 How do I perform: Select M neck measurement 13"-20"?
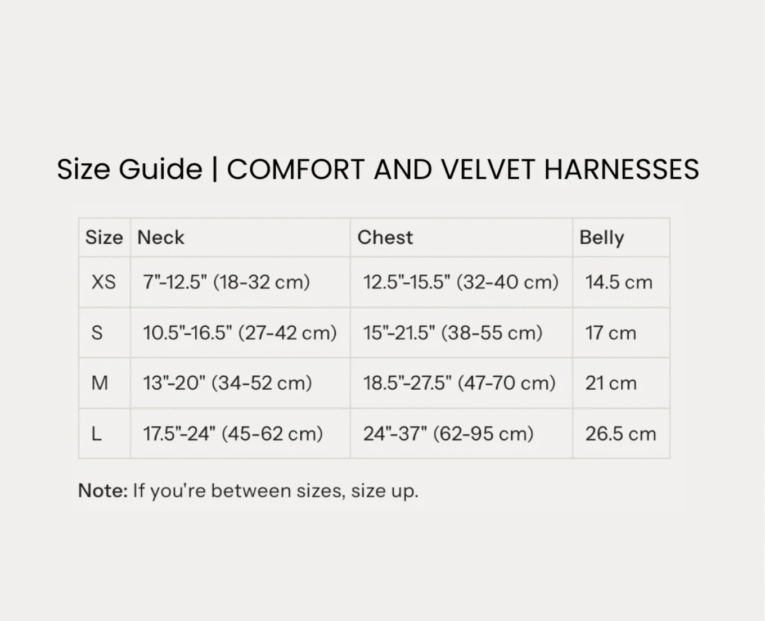tap(227, 383)
